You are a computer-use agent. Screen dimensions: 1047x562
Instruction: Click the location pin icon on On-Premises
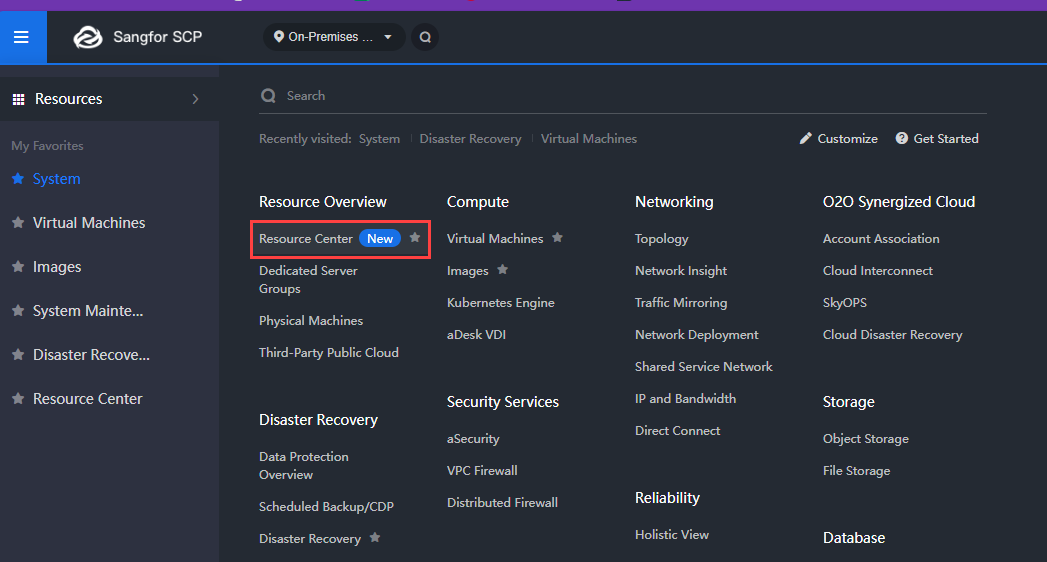(279, 37)
